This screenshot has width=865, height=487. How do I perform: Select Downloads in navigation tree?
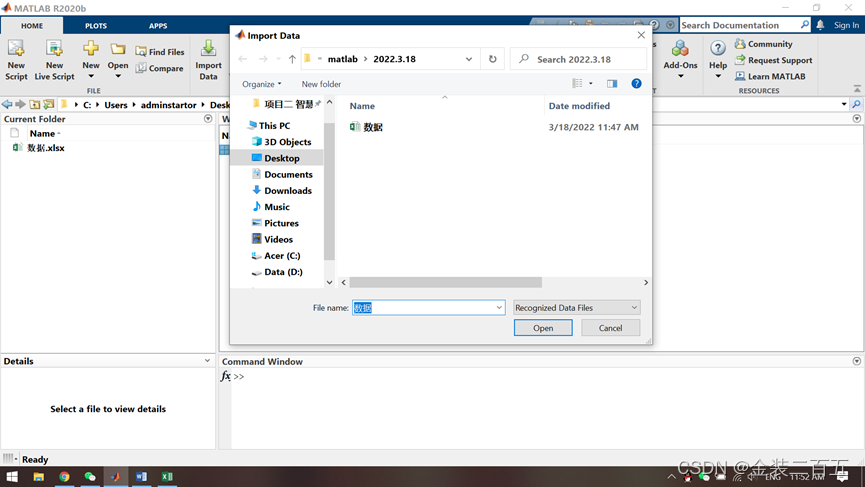[282, 191]
